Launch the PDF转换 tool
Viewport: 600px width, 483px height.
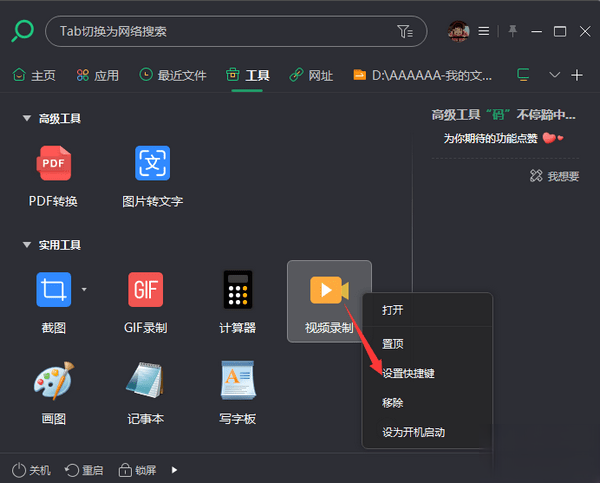pos(54,176)
